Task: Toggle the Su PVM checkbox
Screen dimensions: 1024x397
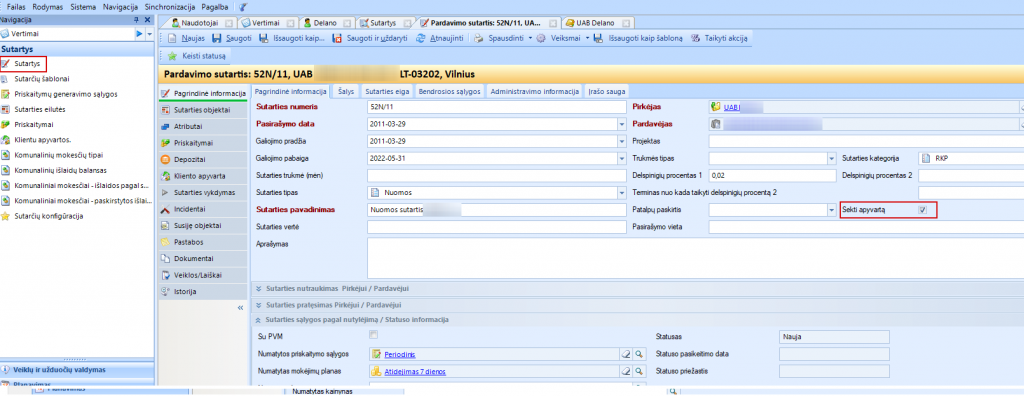Action: [374, 334]
